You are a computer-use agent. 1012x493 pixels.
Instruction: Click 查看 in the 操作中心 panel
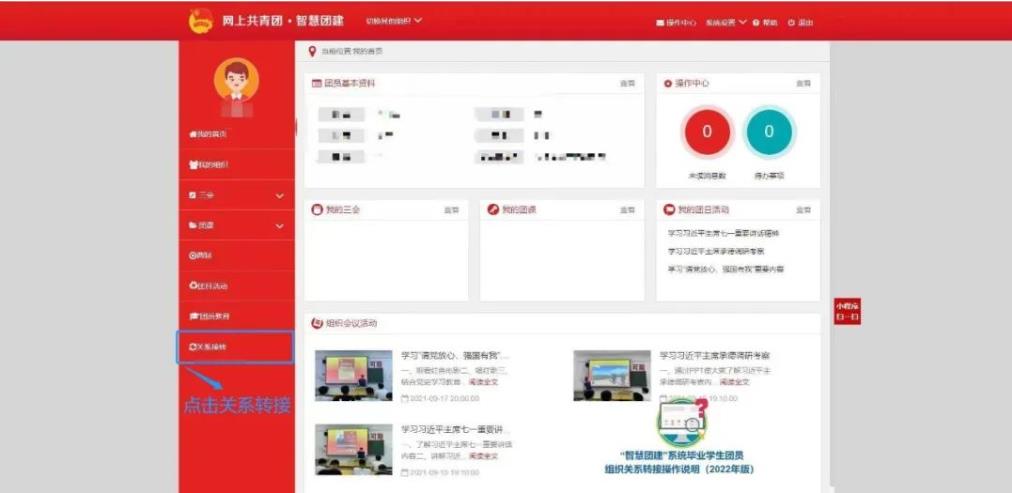point(803,83)
